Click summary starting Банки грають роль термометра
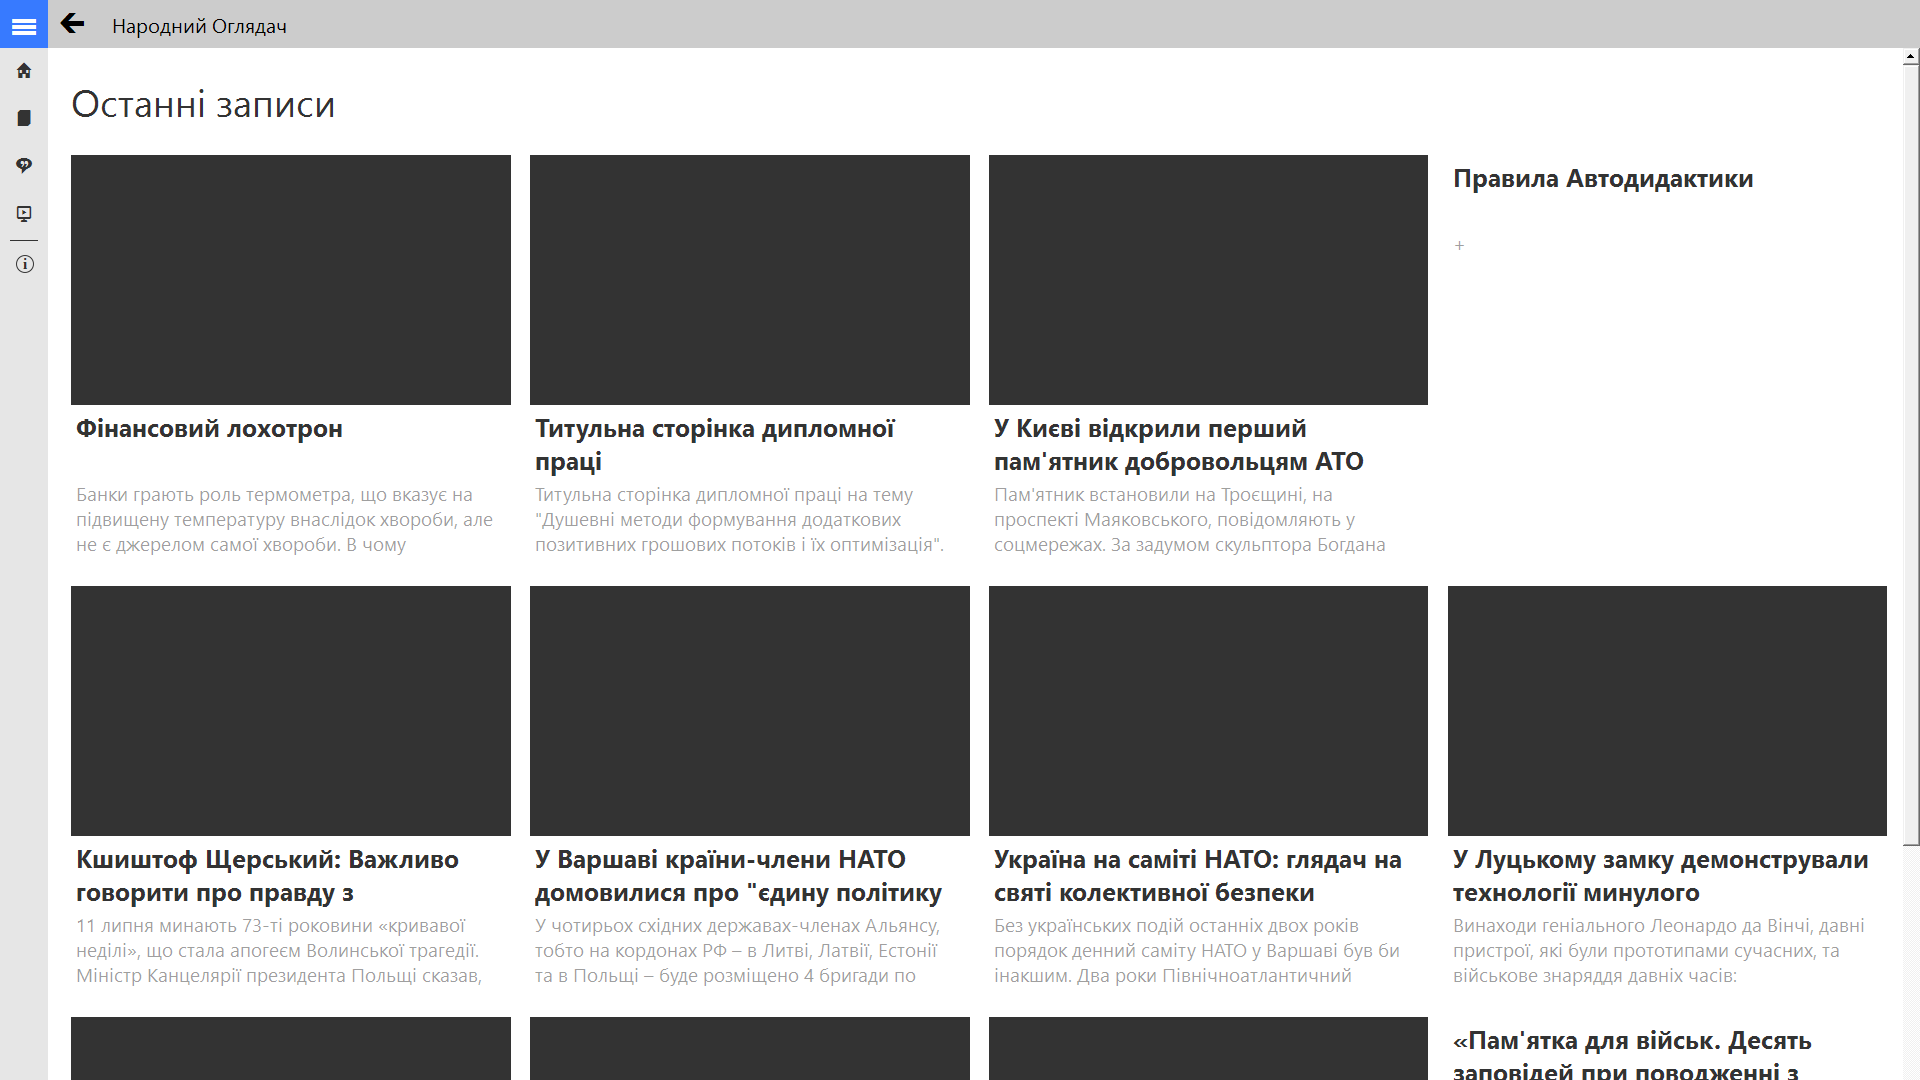Viewport: 1920px width, 1080px height. tap(285, 520)
